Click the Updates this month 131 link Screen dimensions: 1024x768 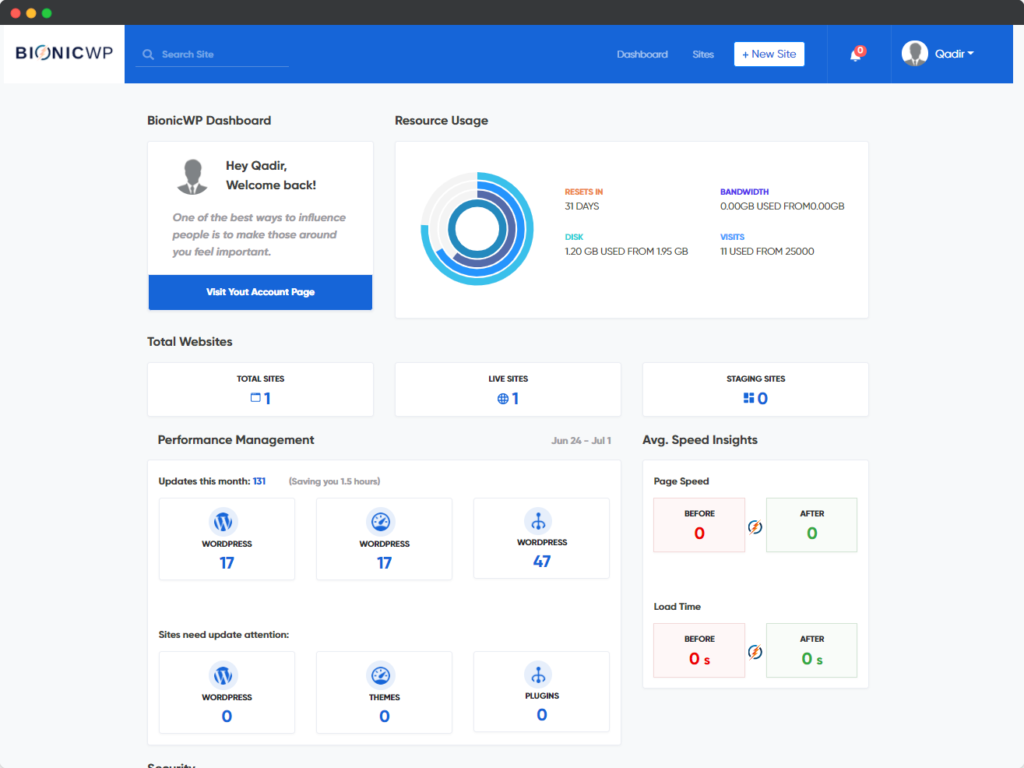point(259,481)
